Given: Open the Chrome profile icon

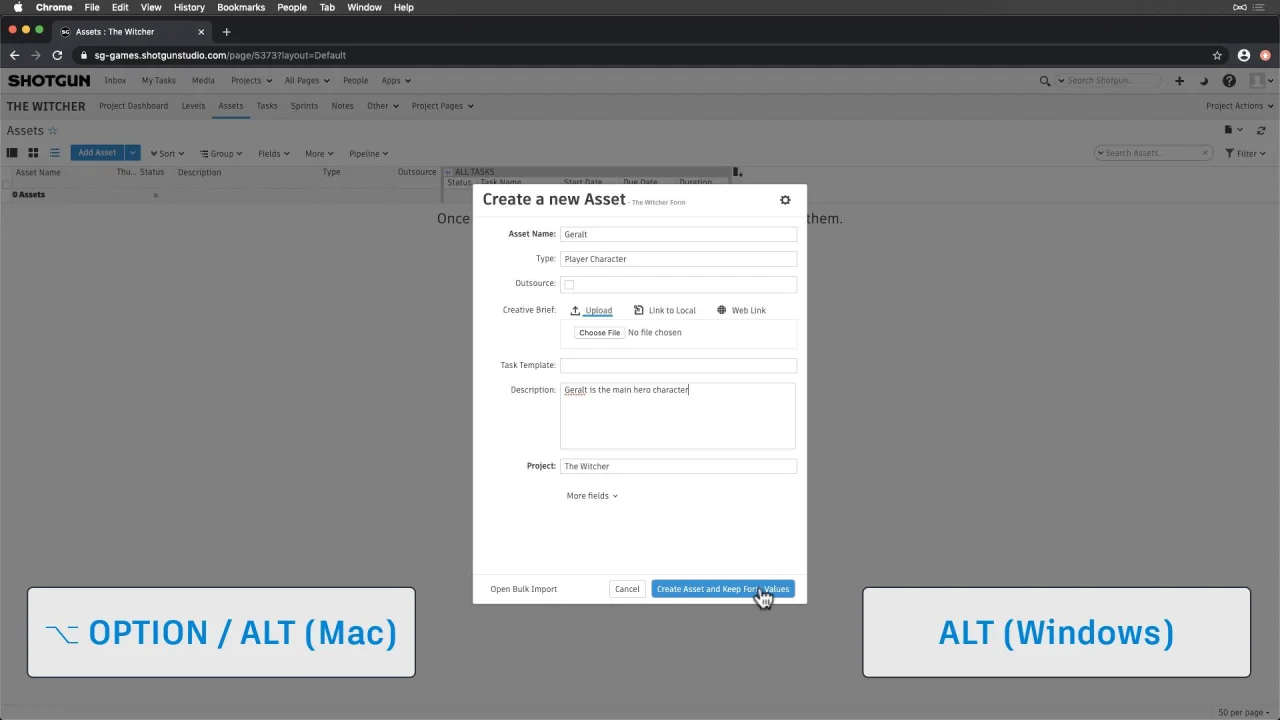Looking at the screenshot, I should pyautogui.click(x=1244, y=56).
